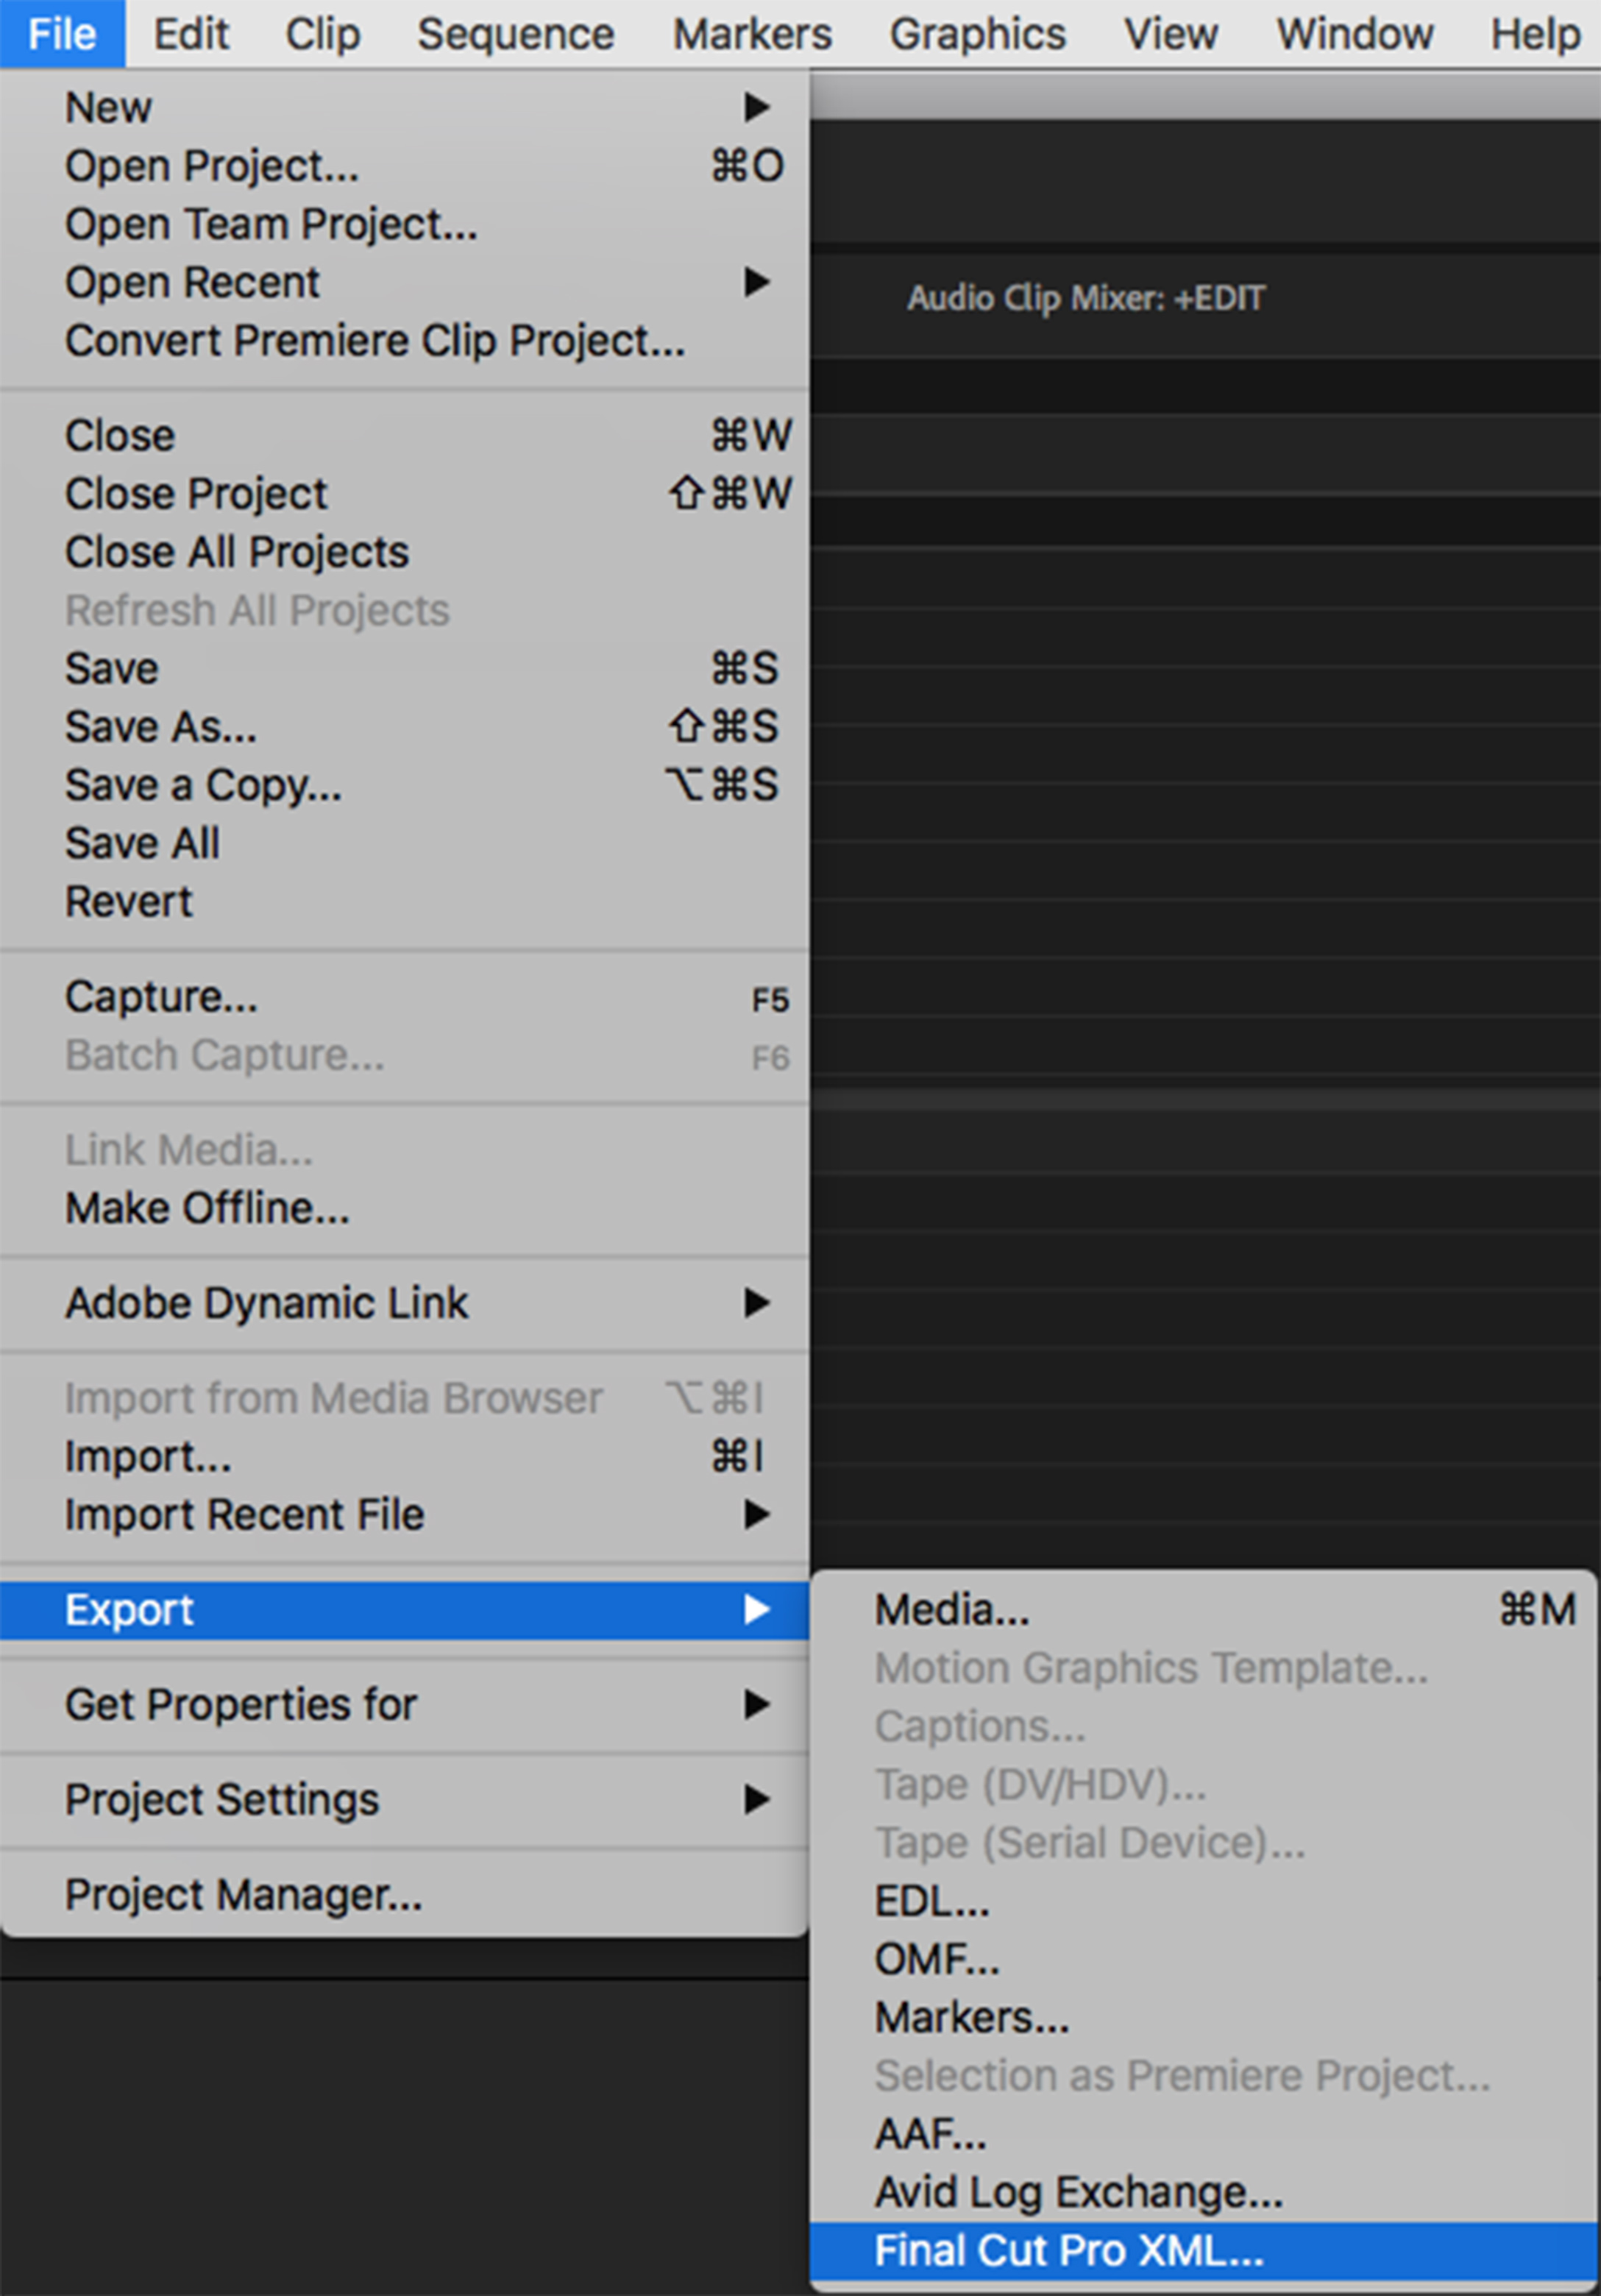
Task: Select AAF export option
Action: (930, 2134)
